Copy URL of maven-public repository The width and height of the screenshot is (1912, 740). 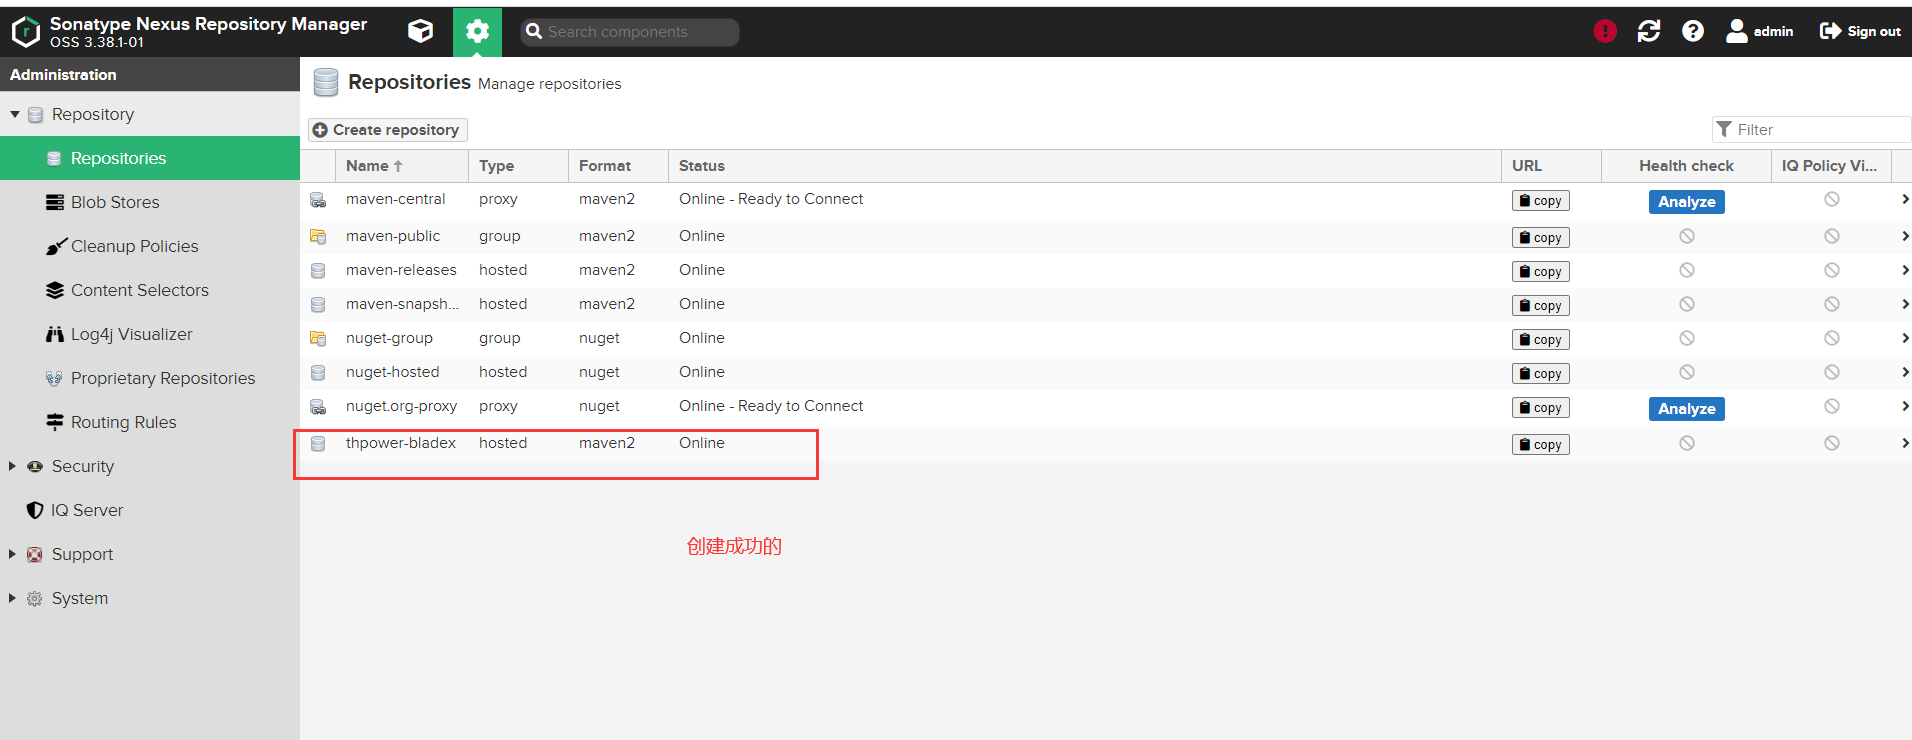(1540, 238)
